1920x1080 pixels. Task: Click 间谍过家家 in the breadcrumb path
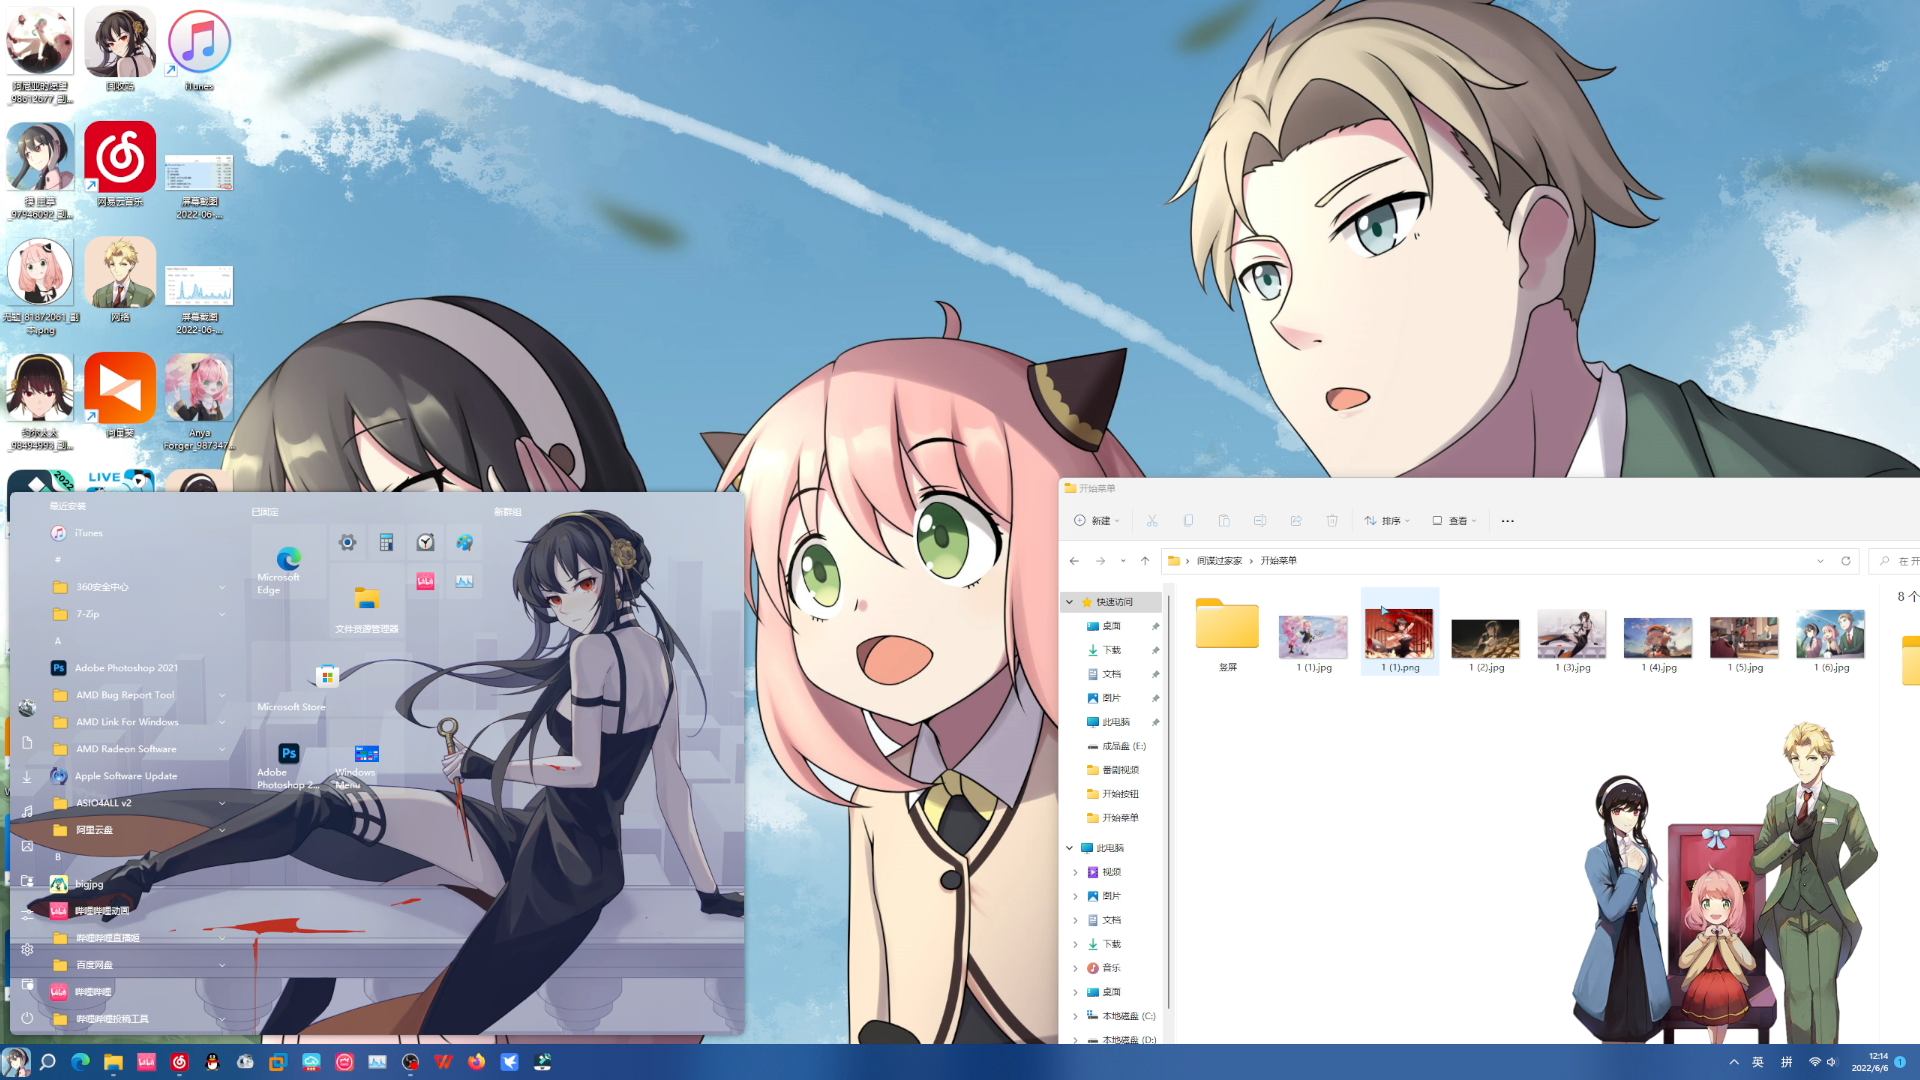(1219, 561)
